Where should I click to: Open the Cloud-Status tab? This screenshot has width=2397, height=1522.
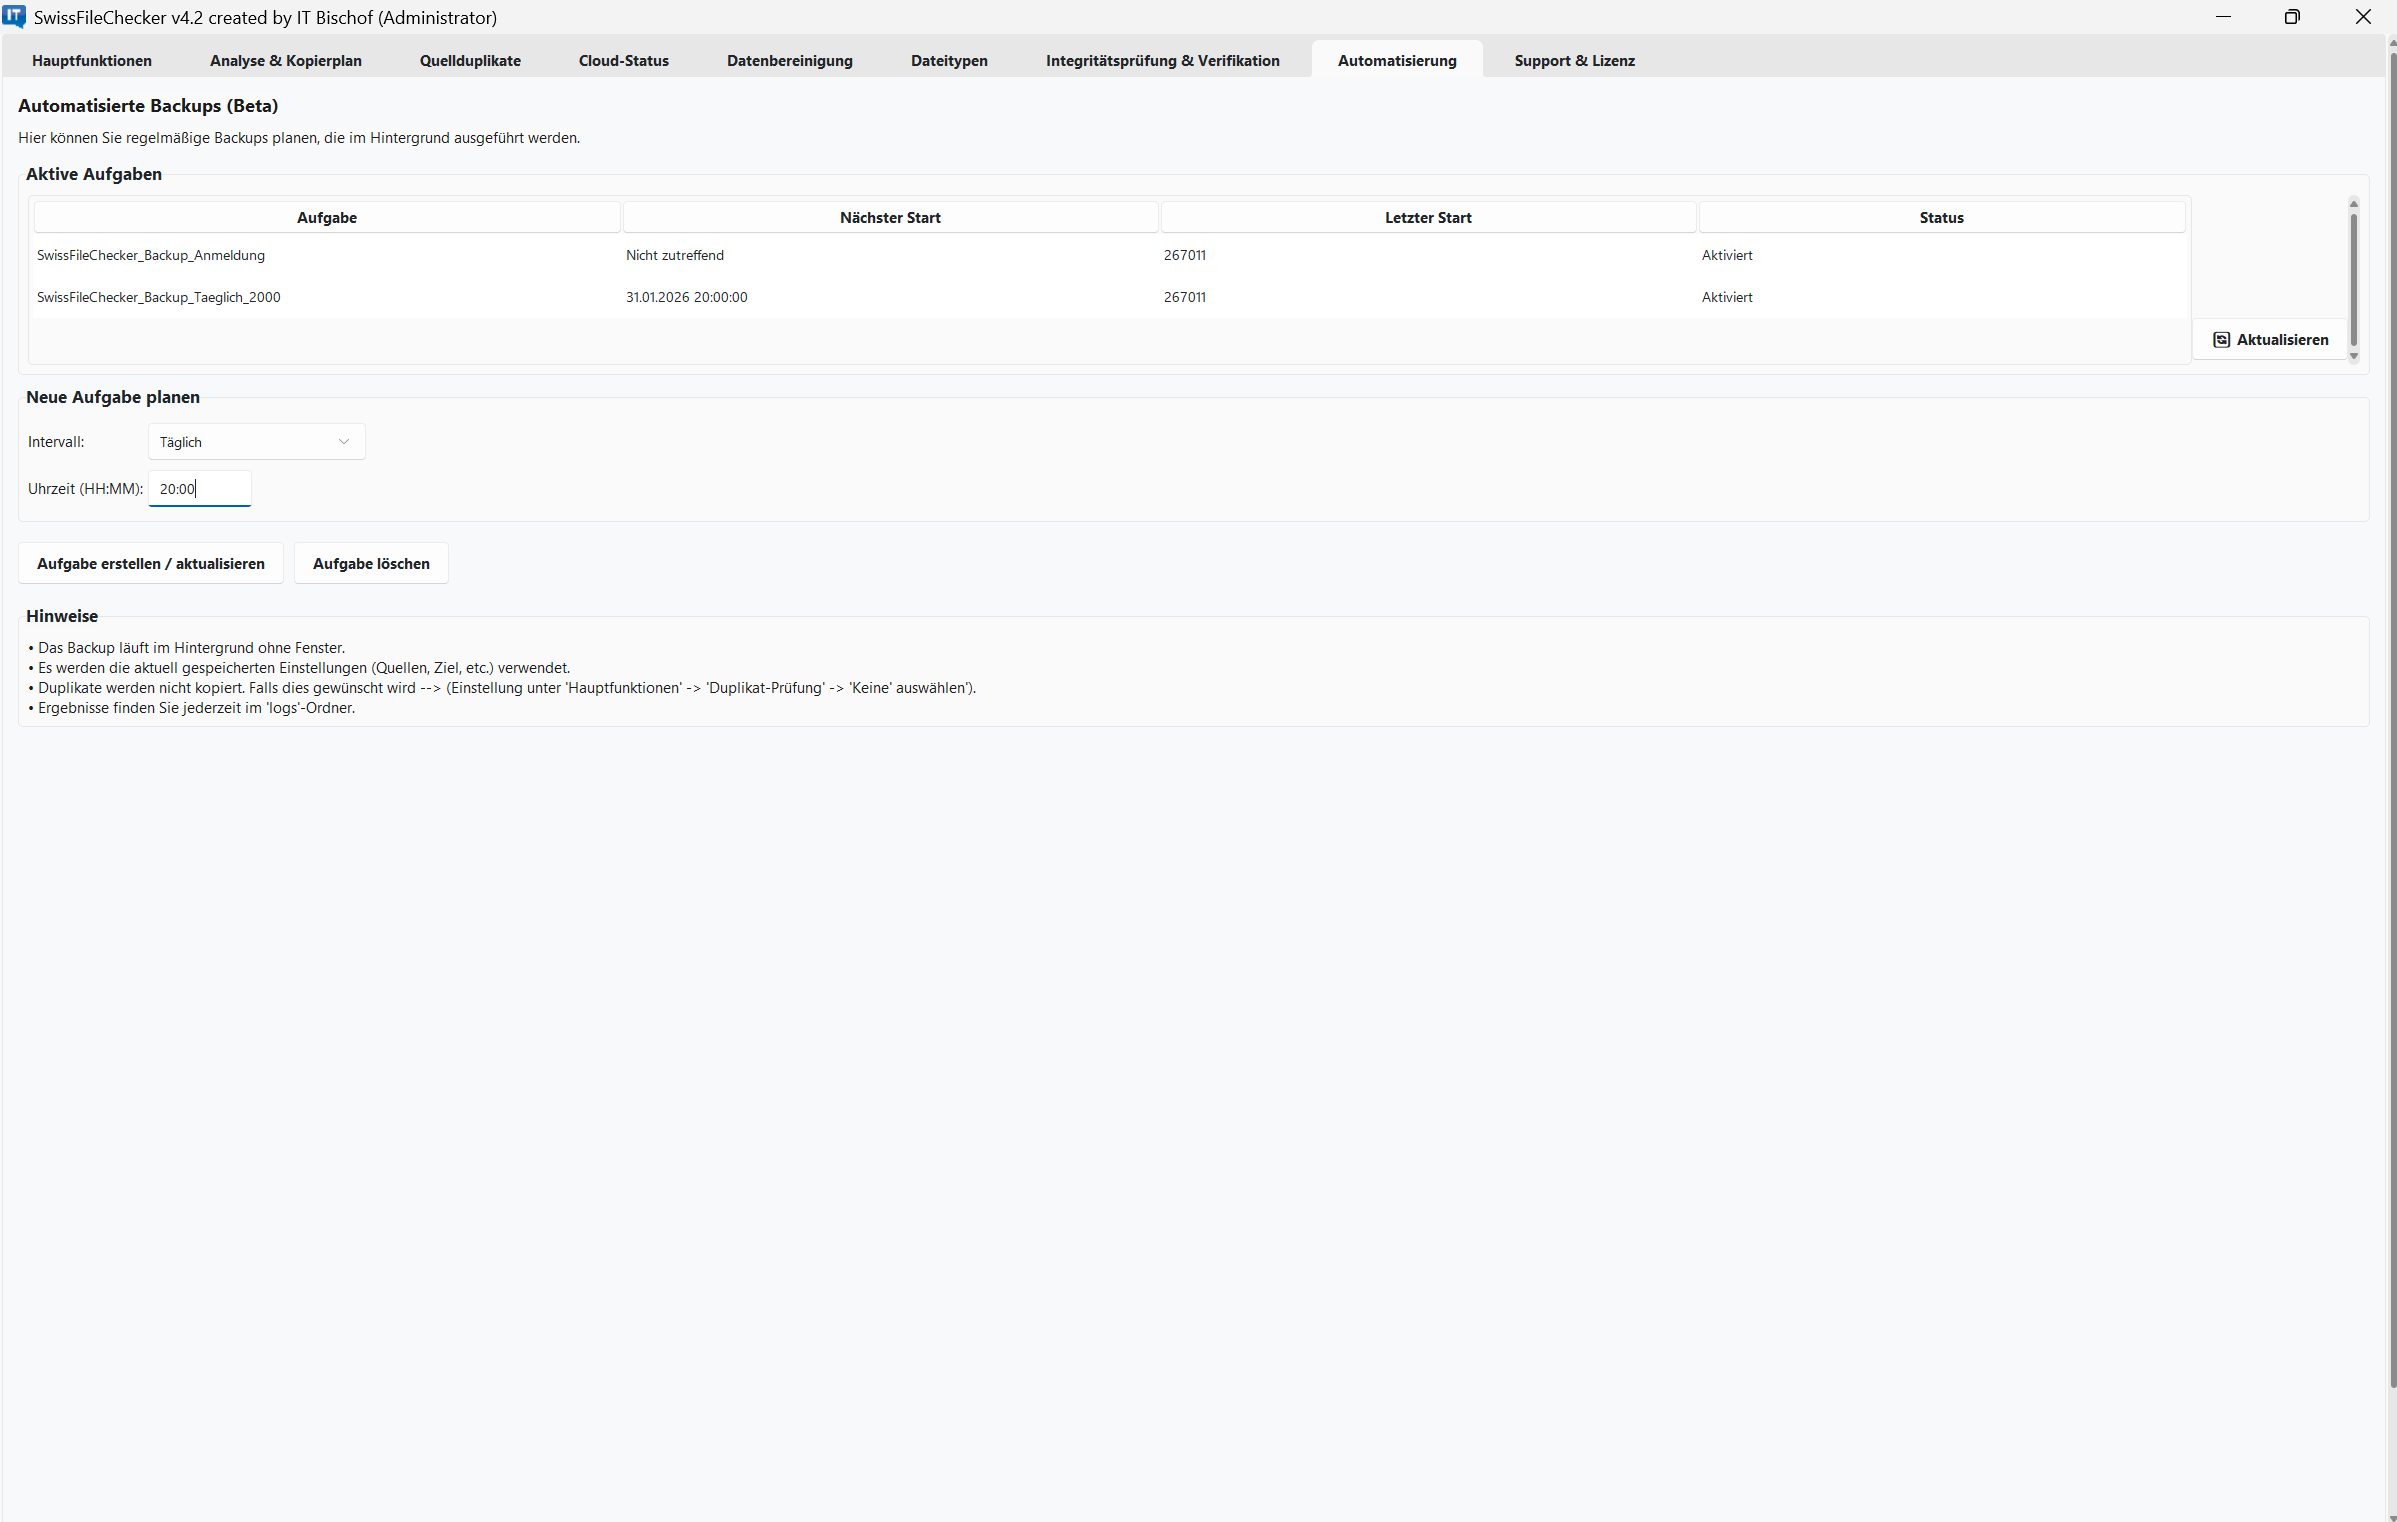623,61
